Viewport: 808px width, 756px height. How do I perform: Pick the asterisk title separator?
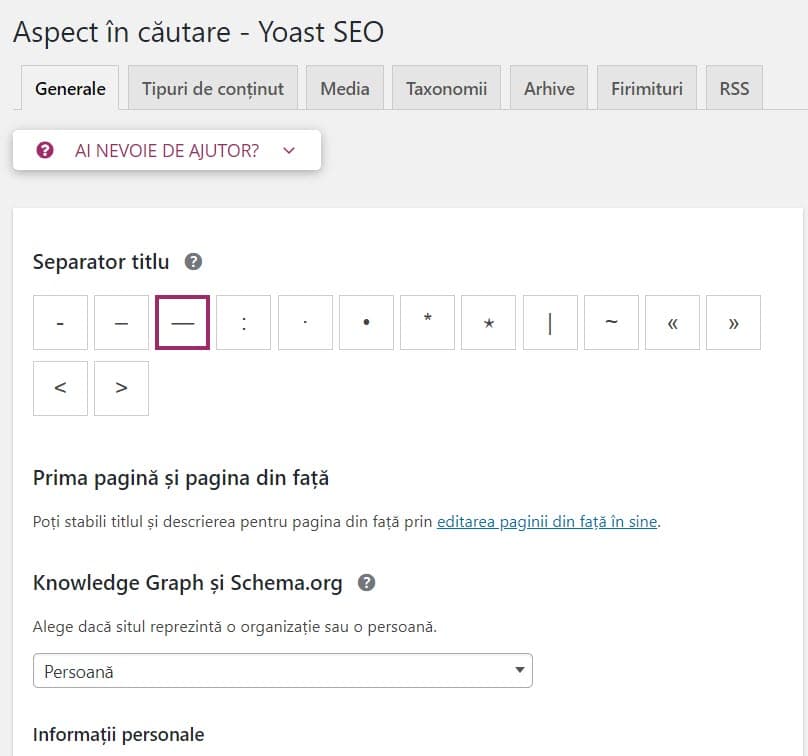coord(427,322)
